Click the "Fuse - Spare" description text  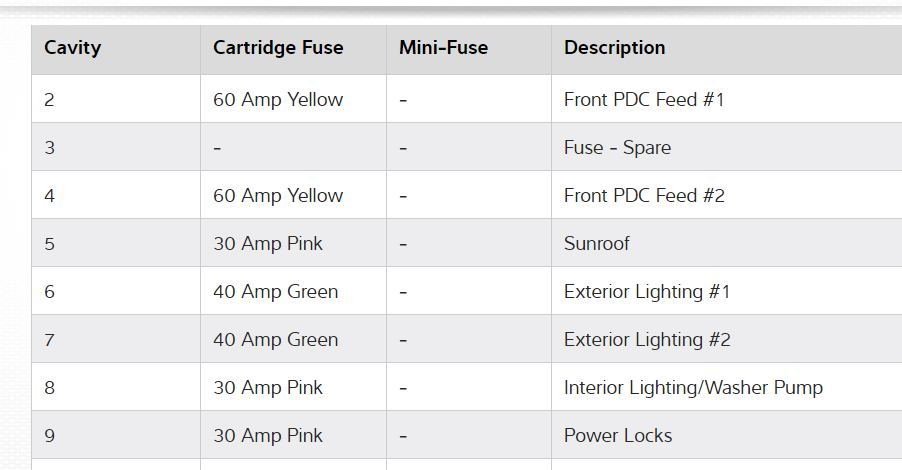pos(617,148)
